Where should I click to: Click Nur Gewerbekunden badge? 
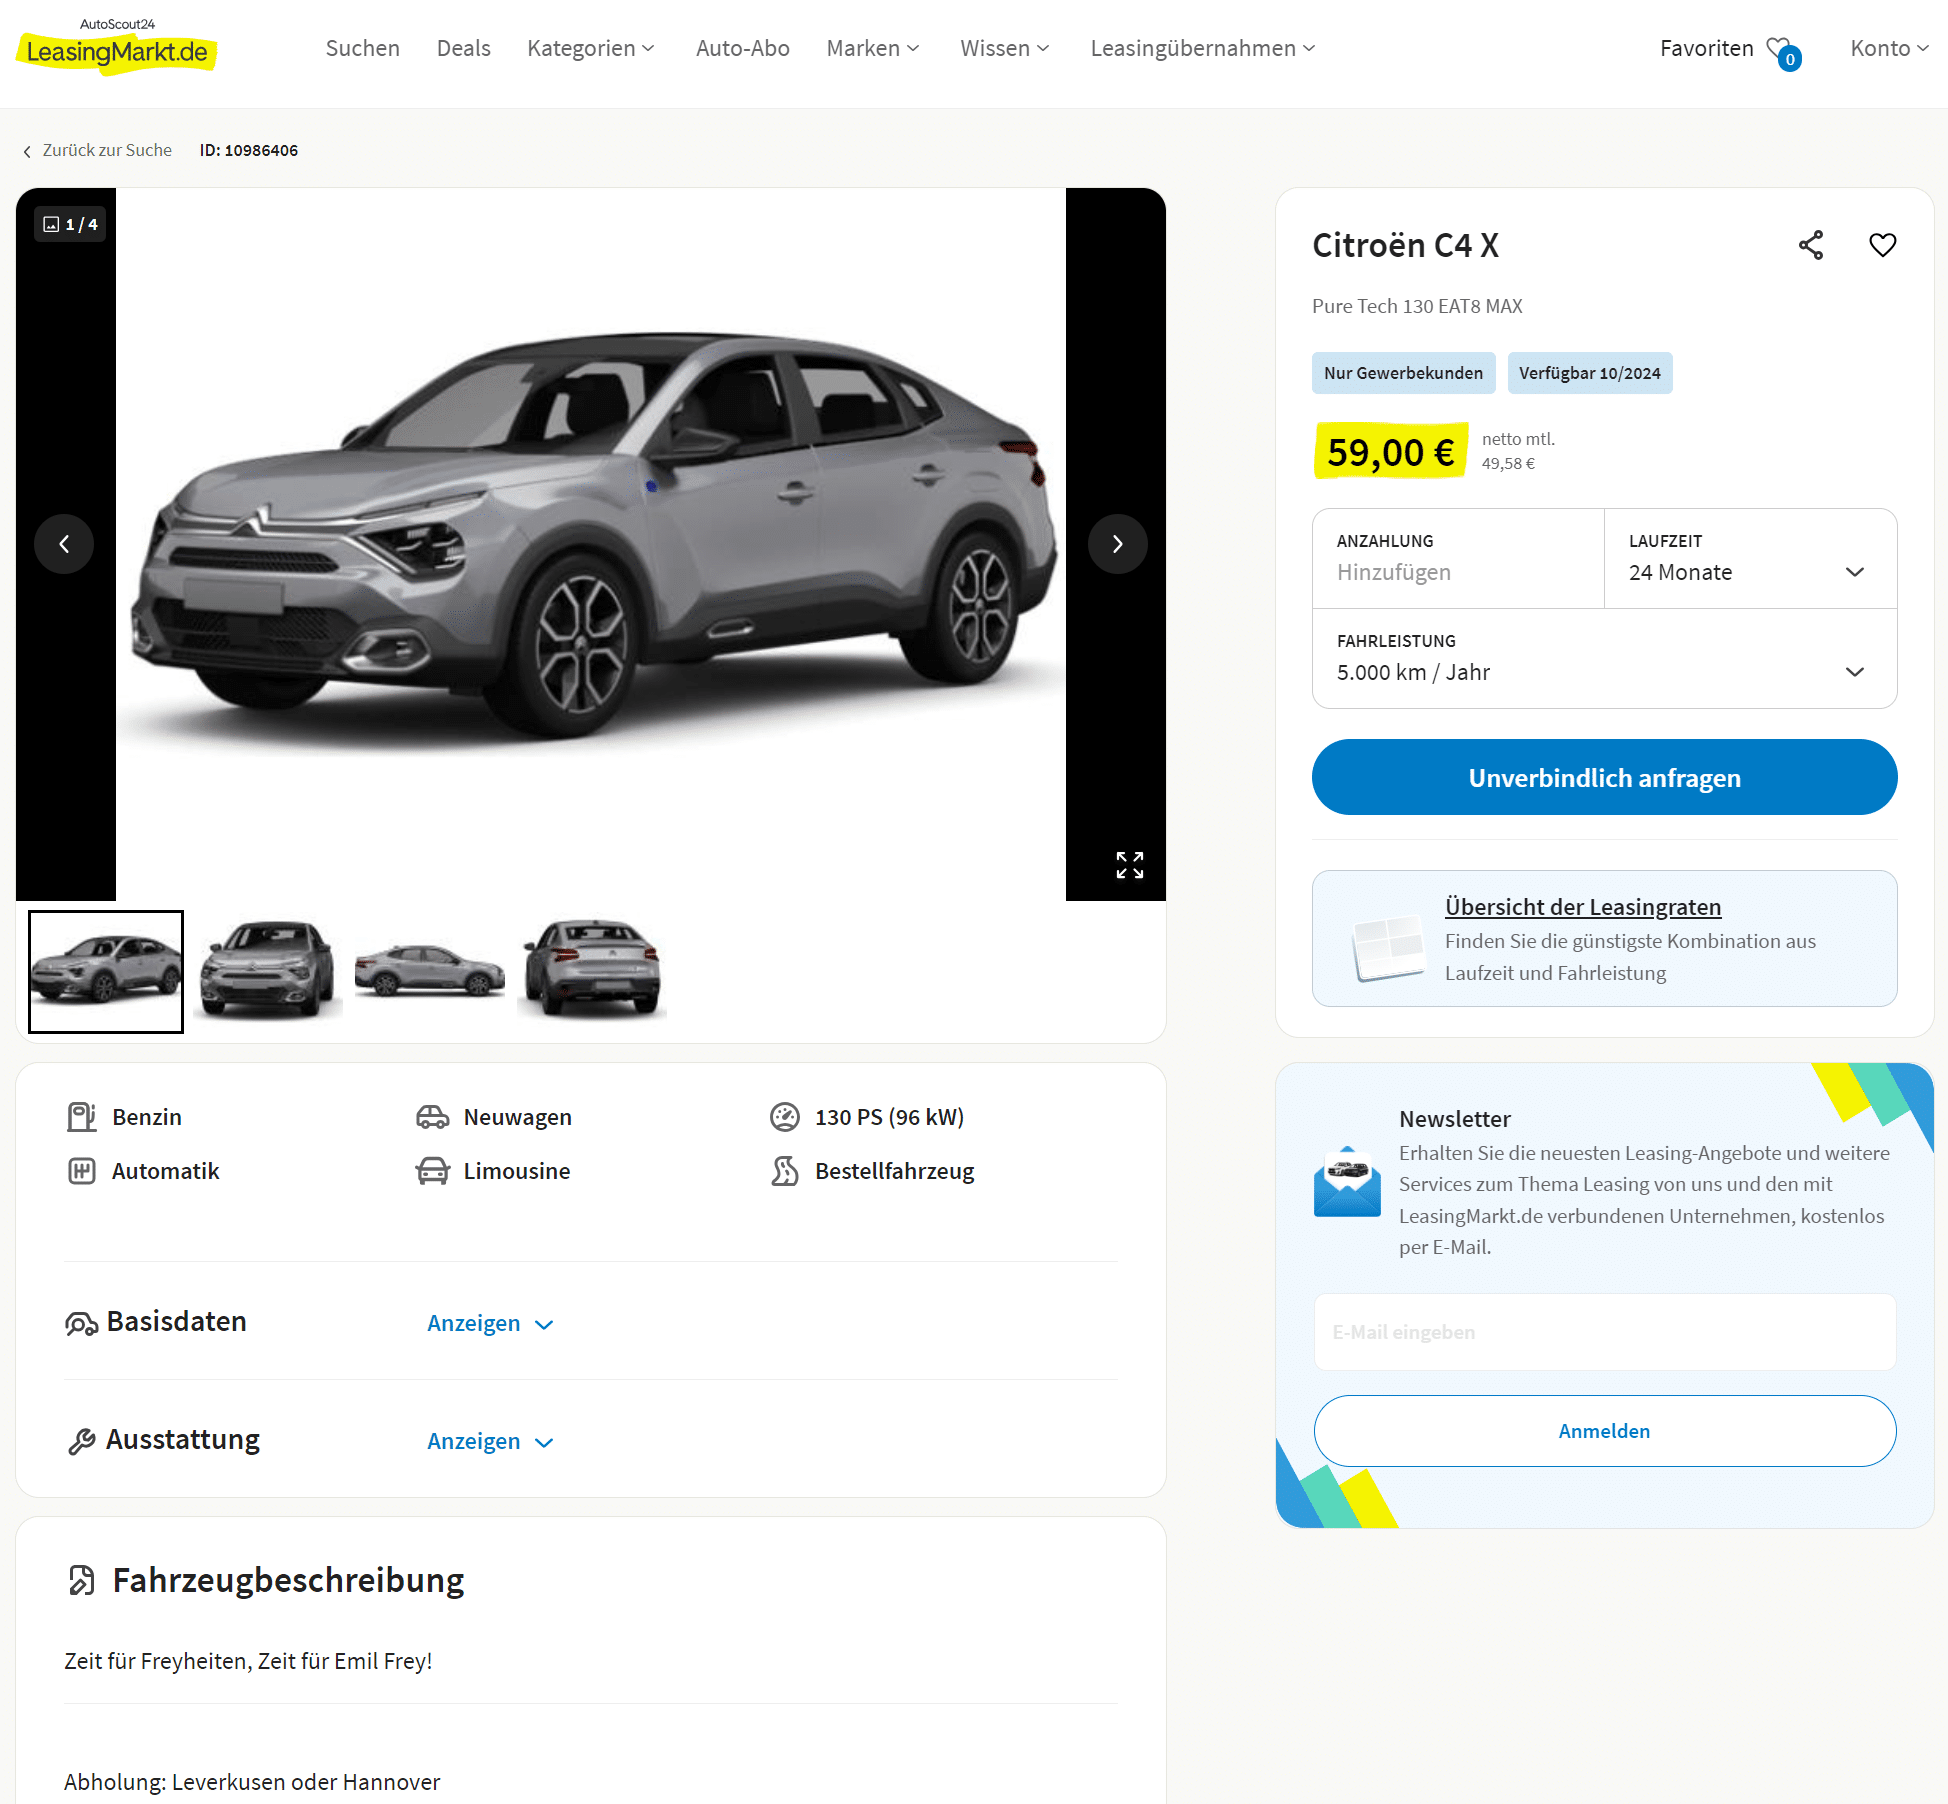pos(1403,373)
